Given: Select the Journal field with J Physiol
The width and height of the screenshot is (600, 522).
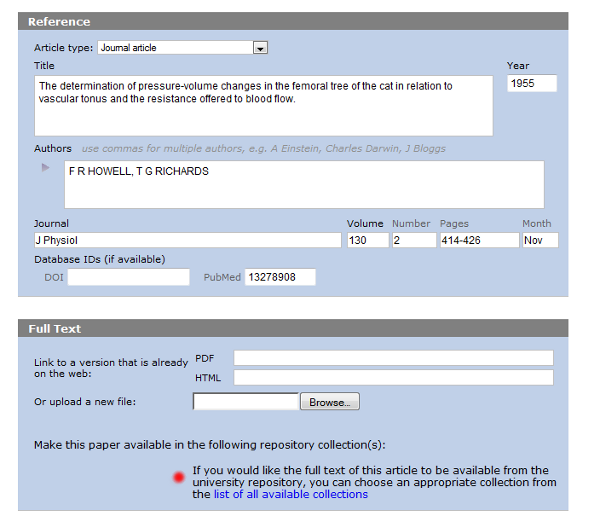Looking at the screenshot, I should (187, 240).
